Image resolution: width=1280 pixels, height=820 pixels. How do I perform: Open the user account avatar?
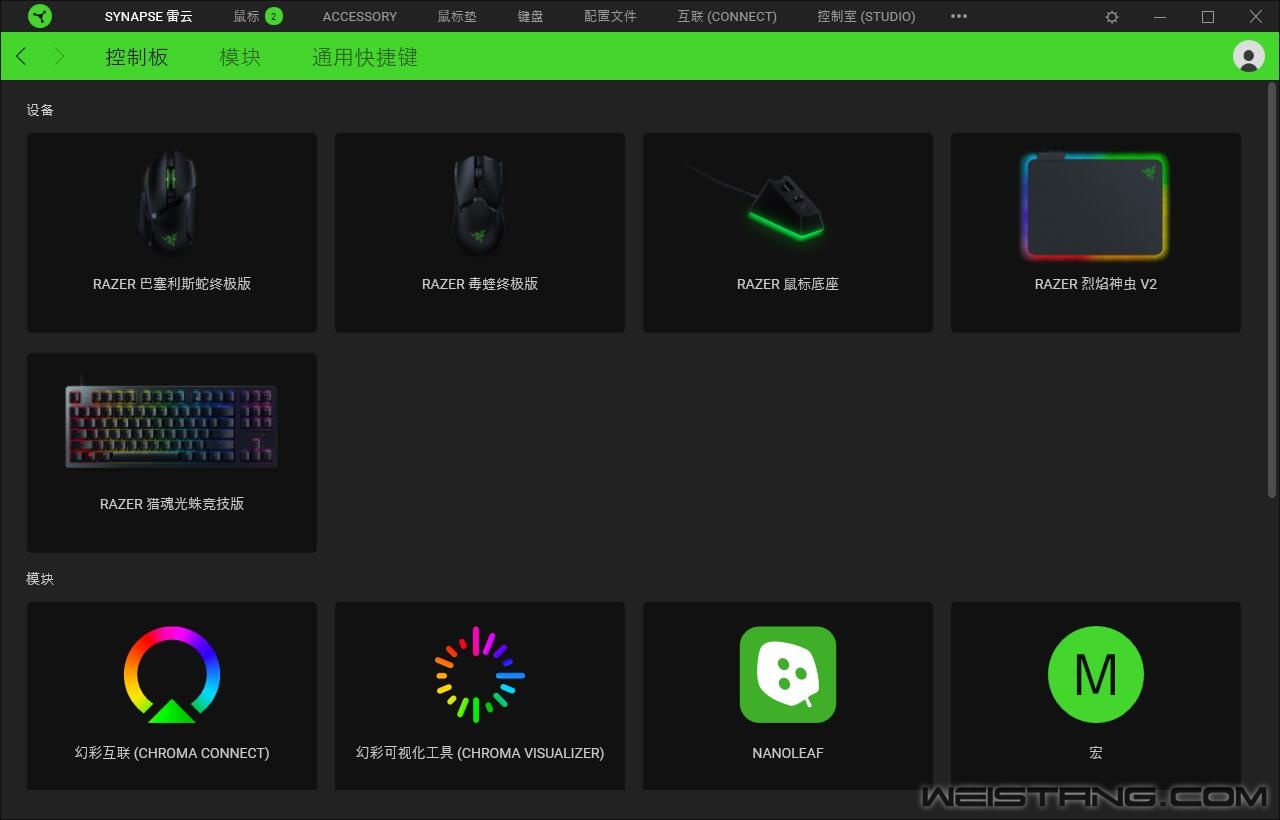pyautogui.click(x=1249, y=56)
